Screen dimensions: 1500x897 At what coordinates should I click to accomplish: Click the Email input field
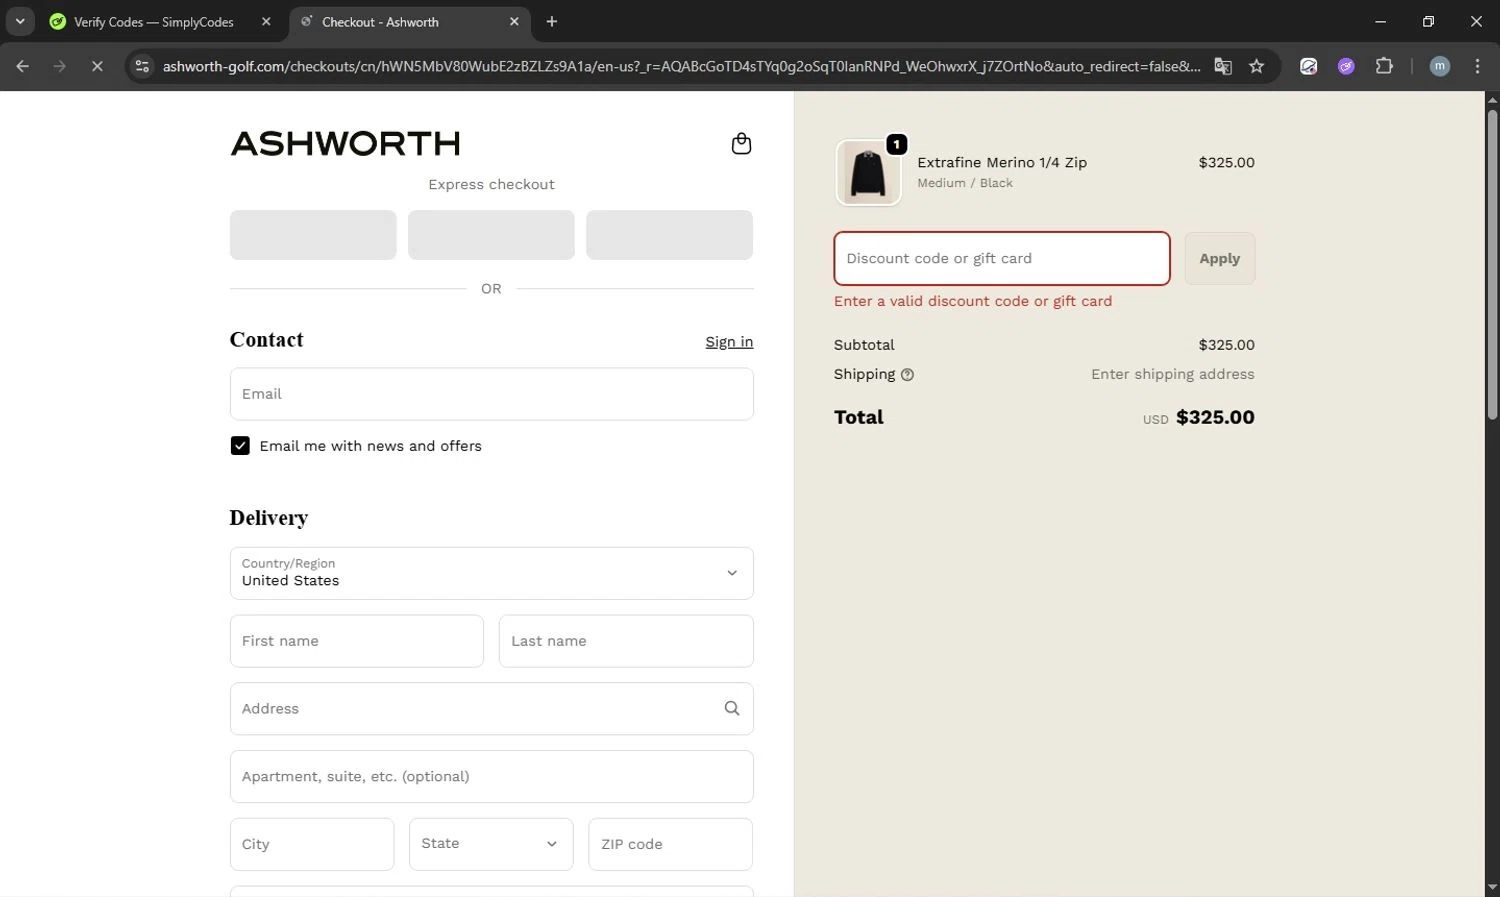click(491, 394)
